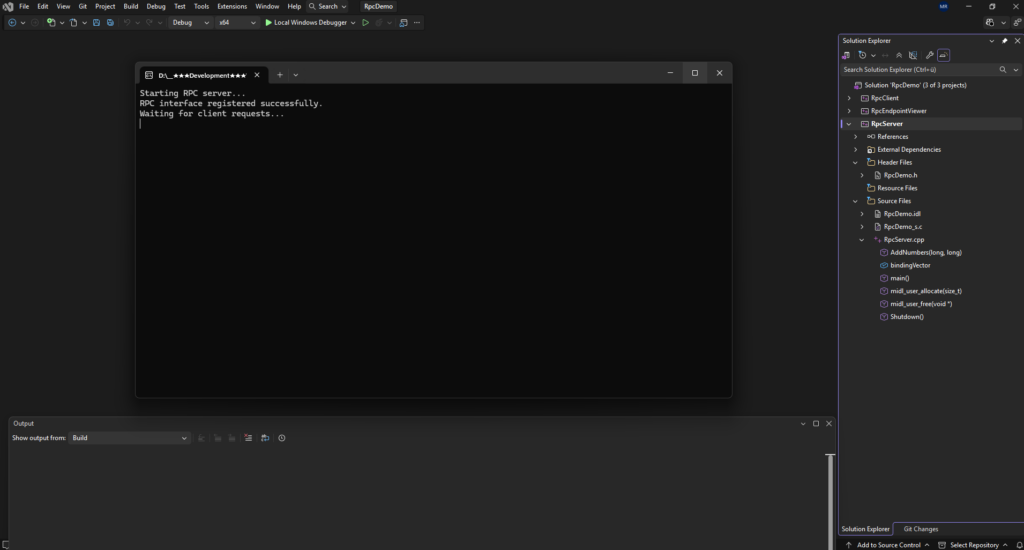Open the View menu

[63, 7]
